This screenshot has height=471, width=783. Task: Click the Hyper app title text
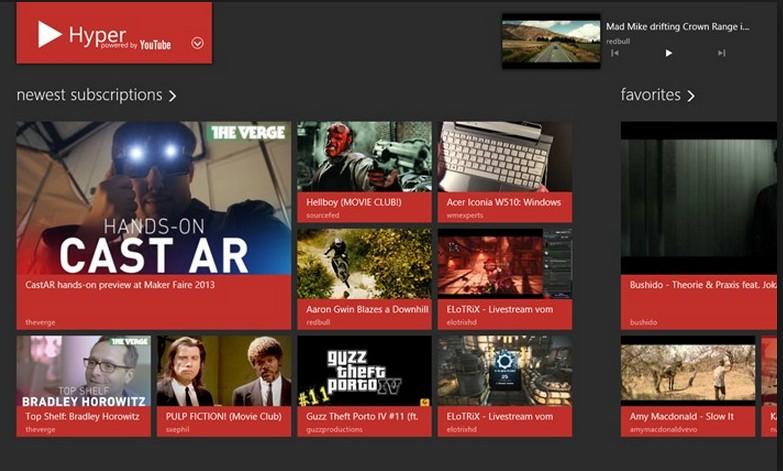[x=97, y=35]
